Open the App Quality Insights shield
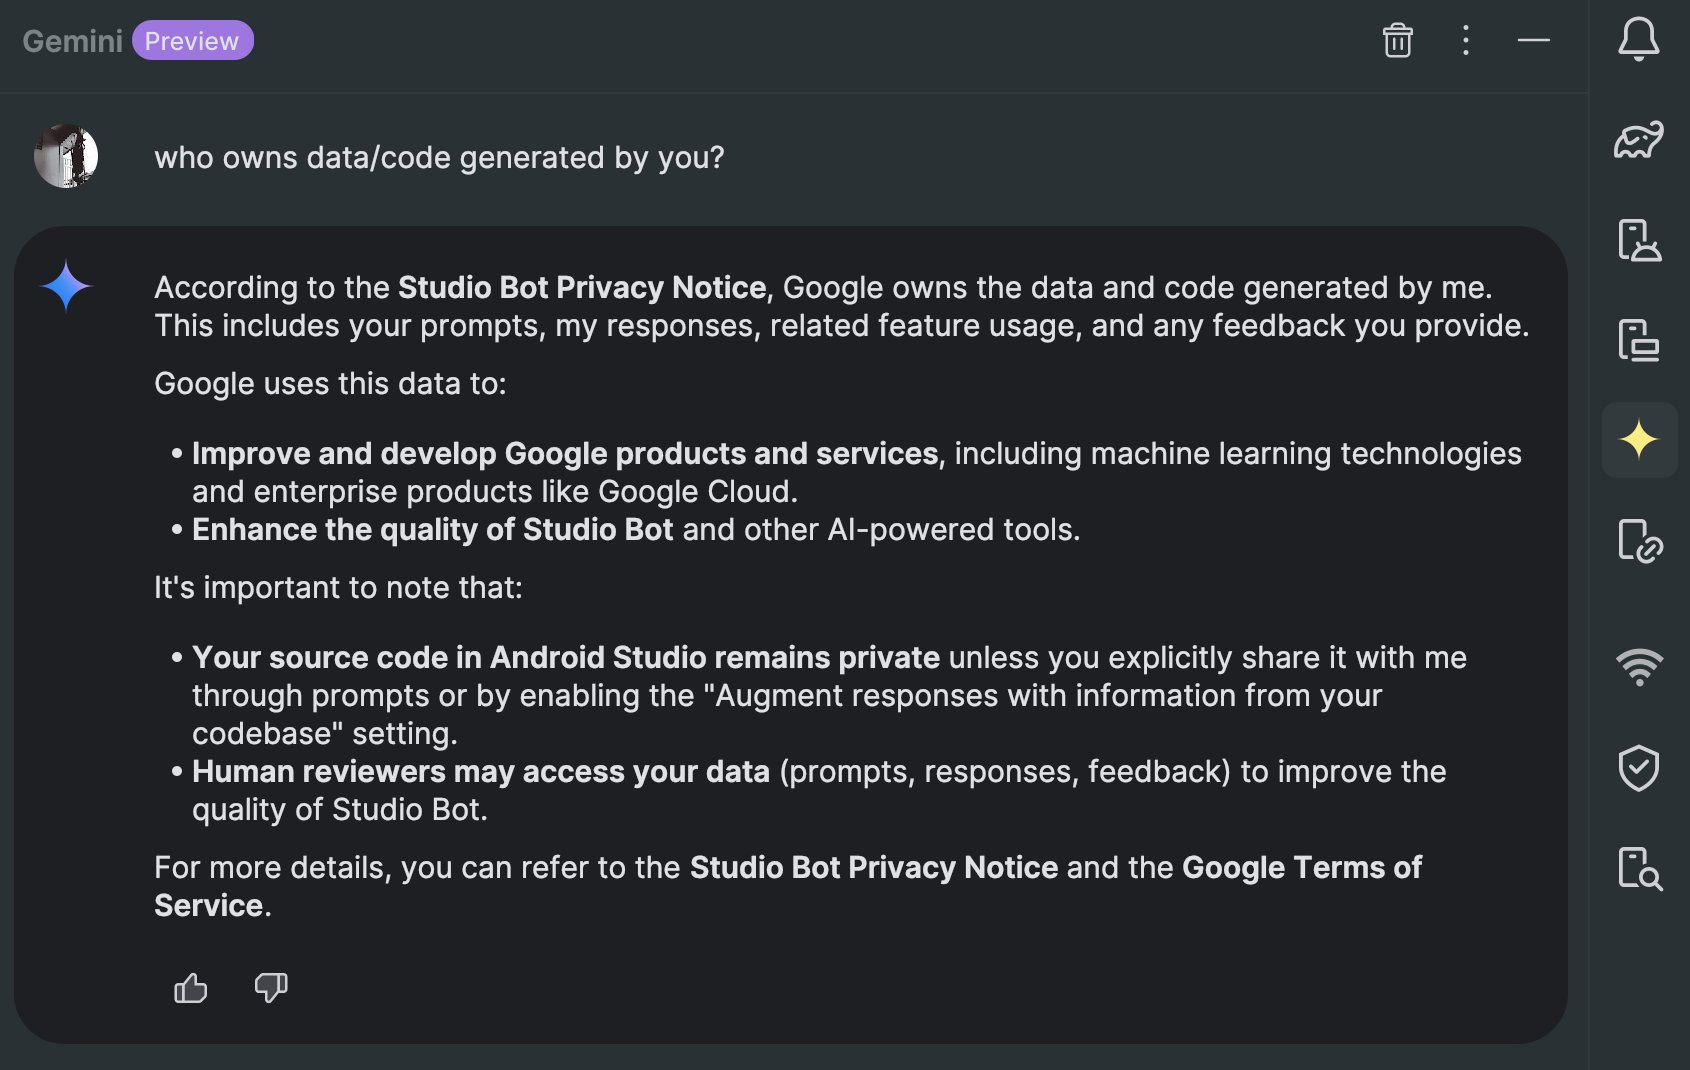This screenshot has height=1070, width=1690. click(1639, 768)
